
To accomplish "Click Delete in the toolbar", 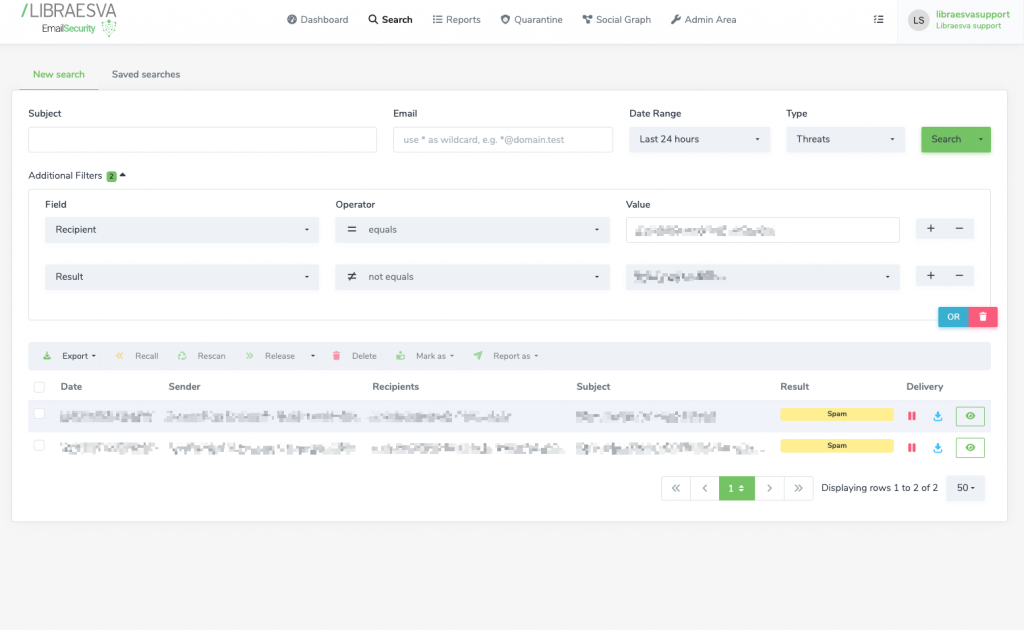I will tap(355, 356).
